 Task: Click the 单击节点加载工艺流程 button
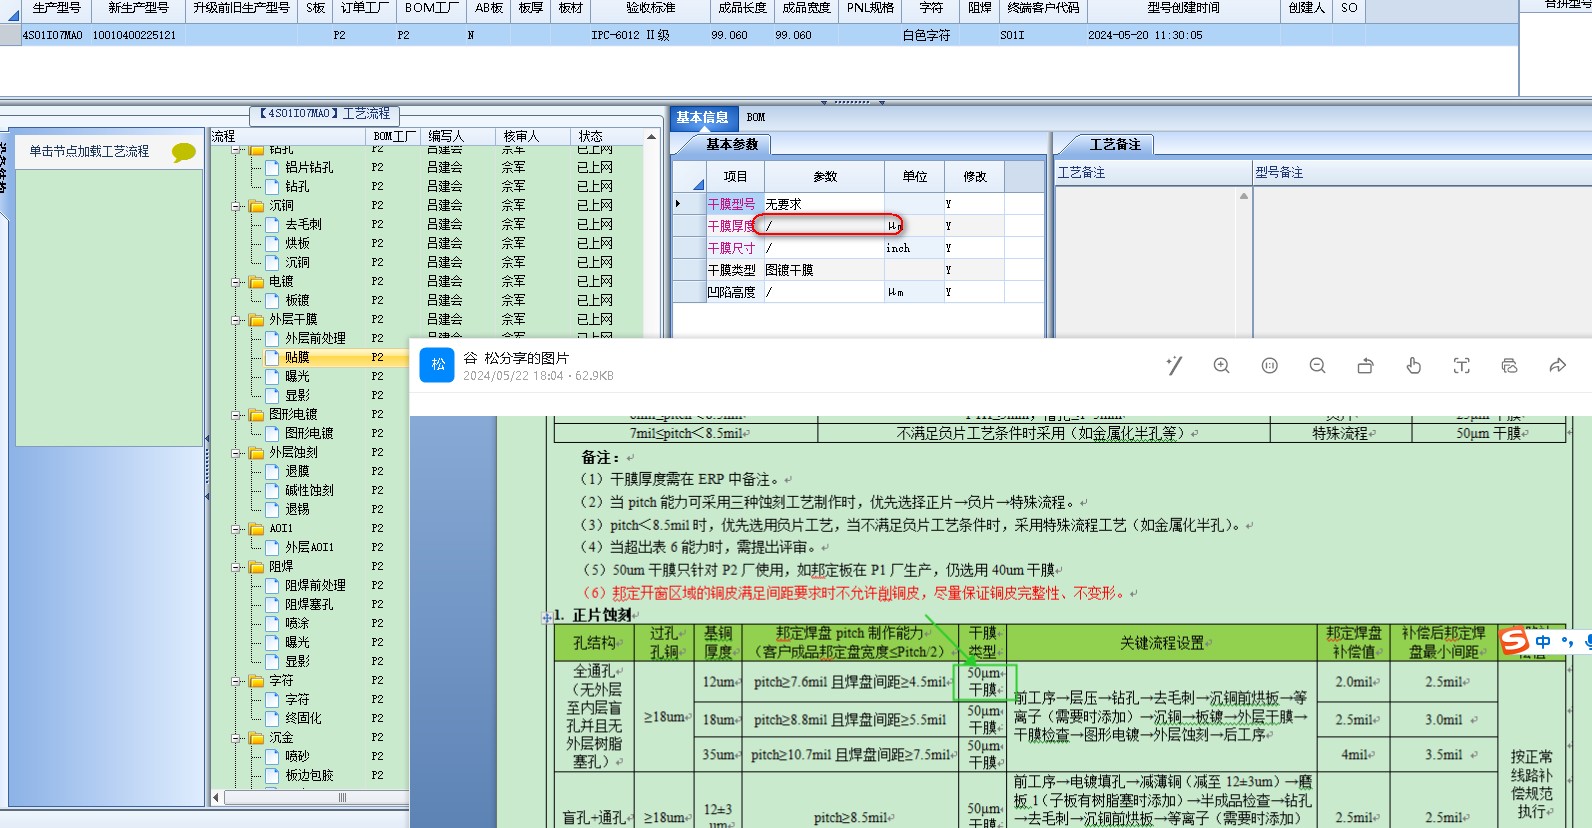(89, 152)
